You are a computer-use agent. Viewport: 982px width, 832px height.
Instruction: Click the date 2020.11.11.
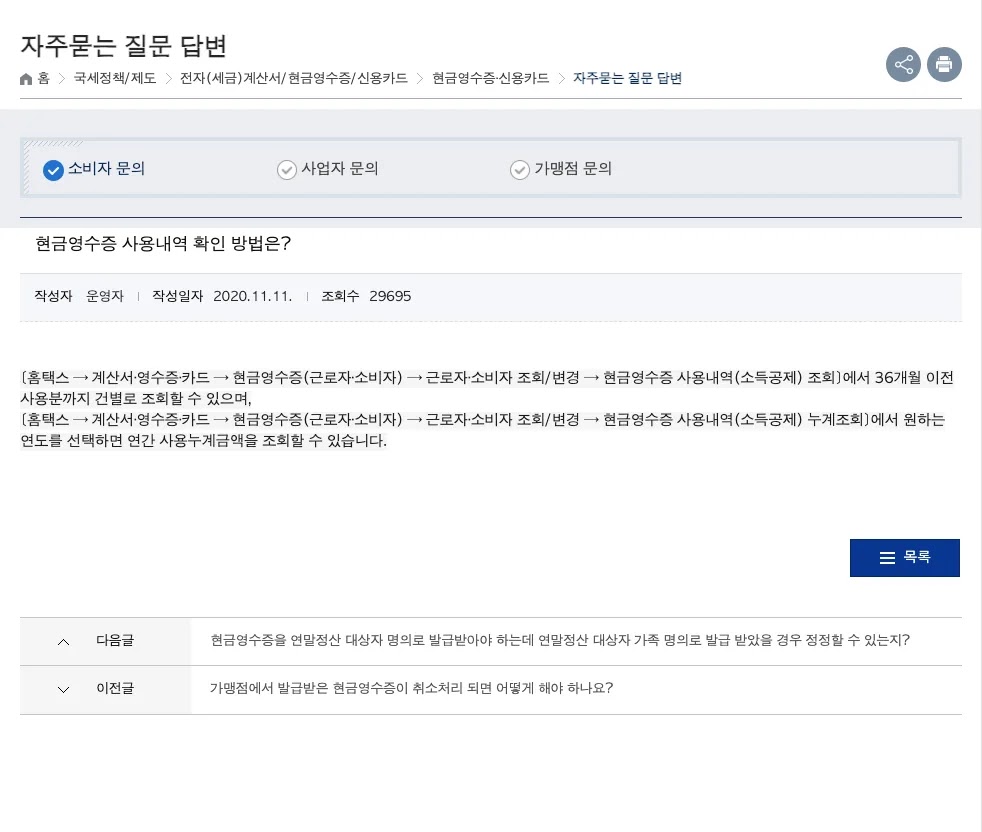point(253,296)
